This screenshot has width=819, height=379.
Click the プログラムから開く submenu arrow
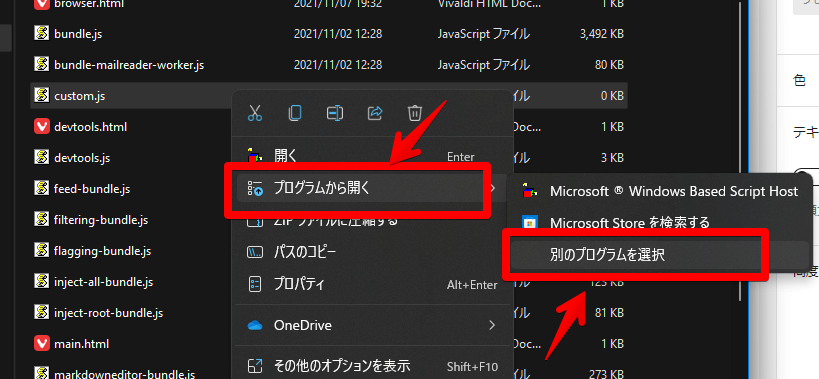tap(492, 188)
